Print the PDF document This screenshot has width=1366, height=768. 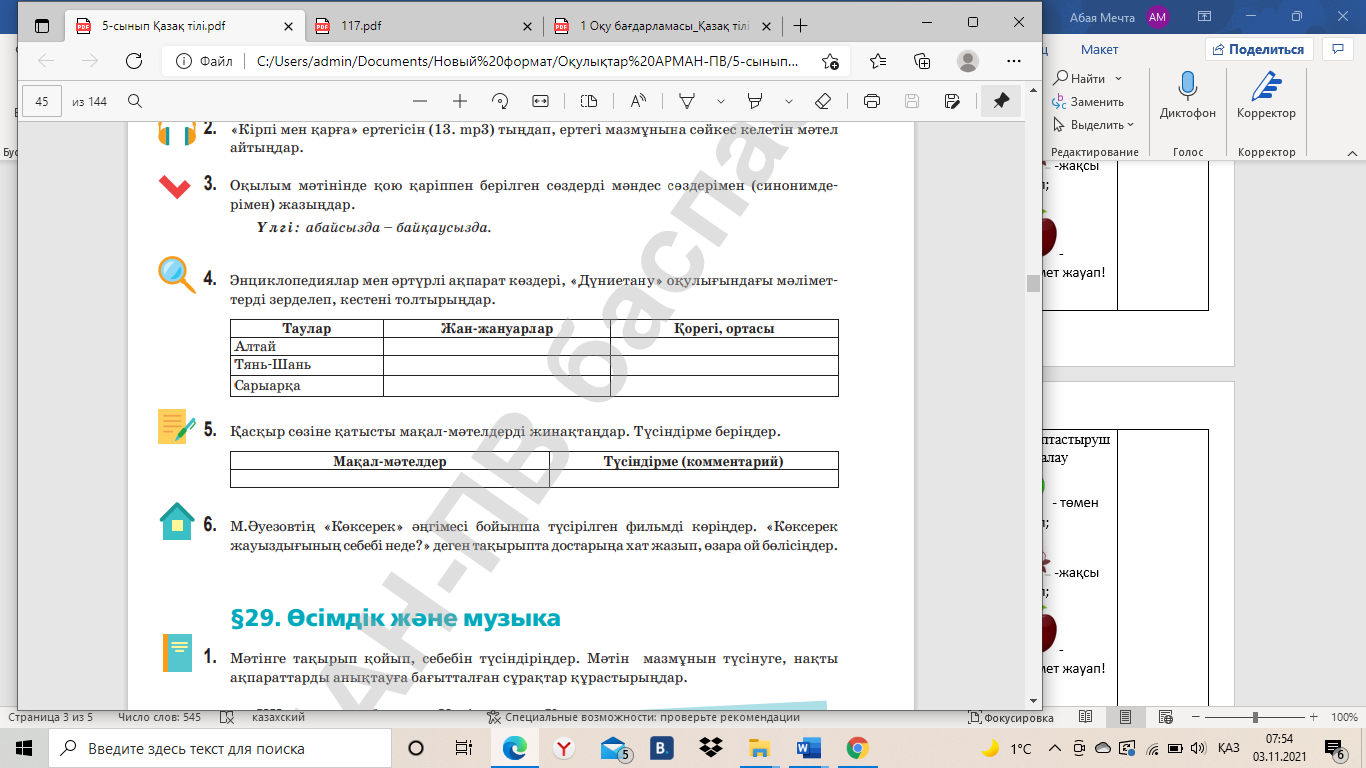(x=872, y=101)
